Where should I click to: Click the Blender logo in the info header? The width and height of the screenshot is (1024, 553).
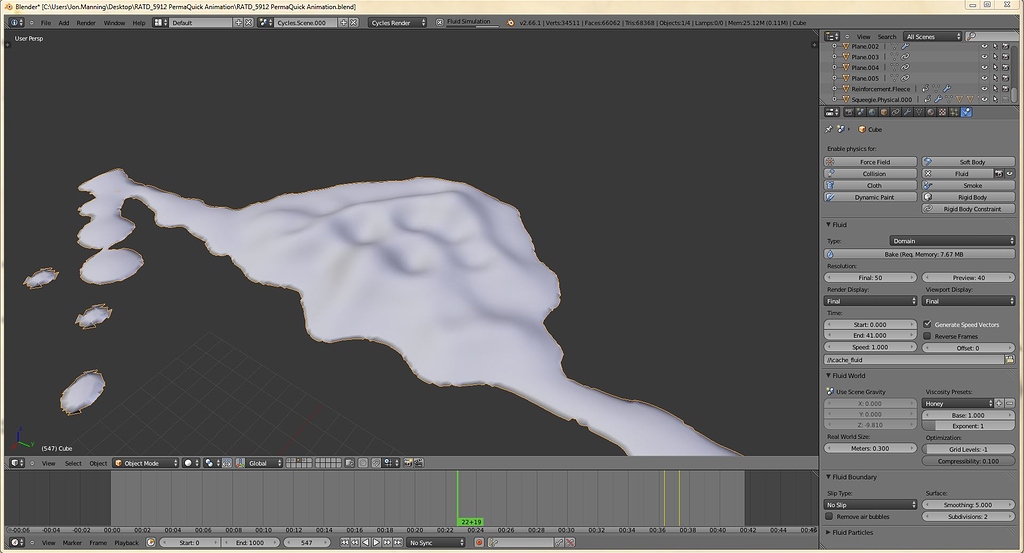click(510, 22)
